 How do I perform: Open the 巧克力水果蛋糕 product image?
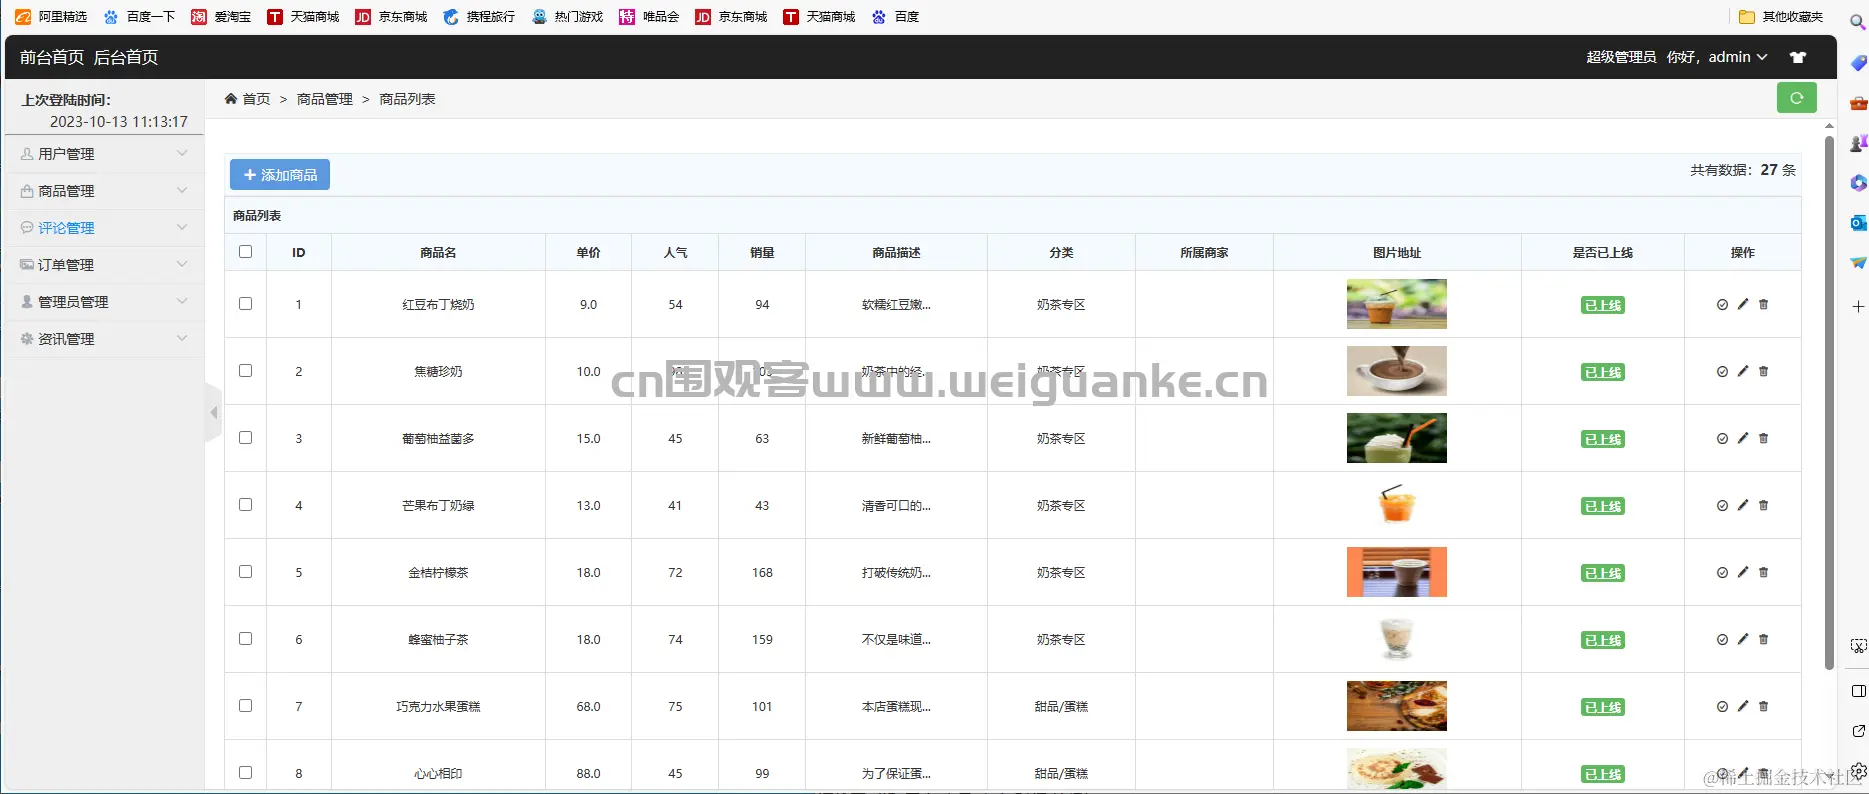click(1397, 706)
